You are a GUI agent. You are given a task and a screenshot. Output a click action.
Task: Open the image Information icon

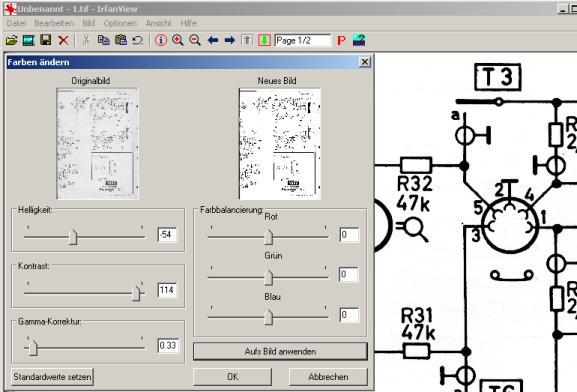pos(161,40)
